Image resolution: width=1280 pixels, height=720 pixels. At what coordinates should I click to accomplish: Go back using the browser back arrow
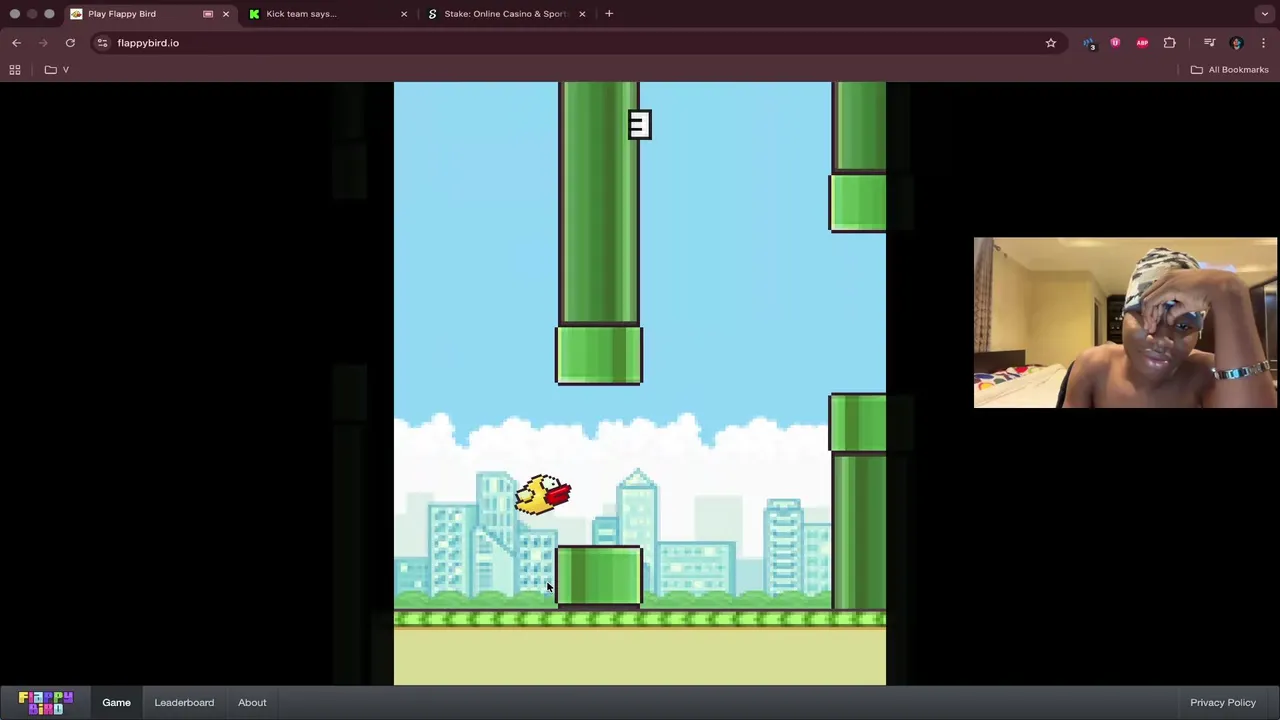tap(16, 43)
